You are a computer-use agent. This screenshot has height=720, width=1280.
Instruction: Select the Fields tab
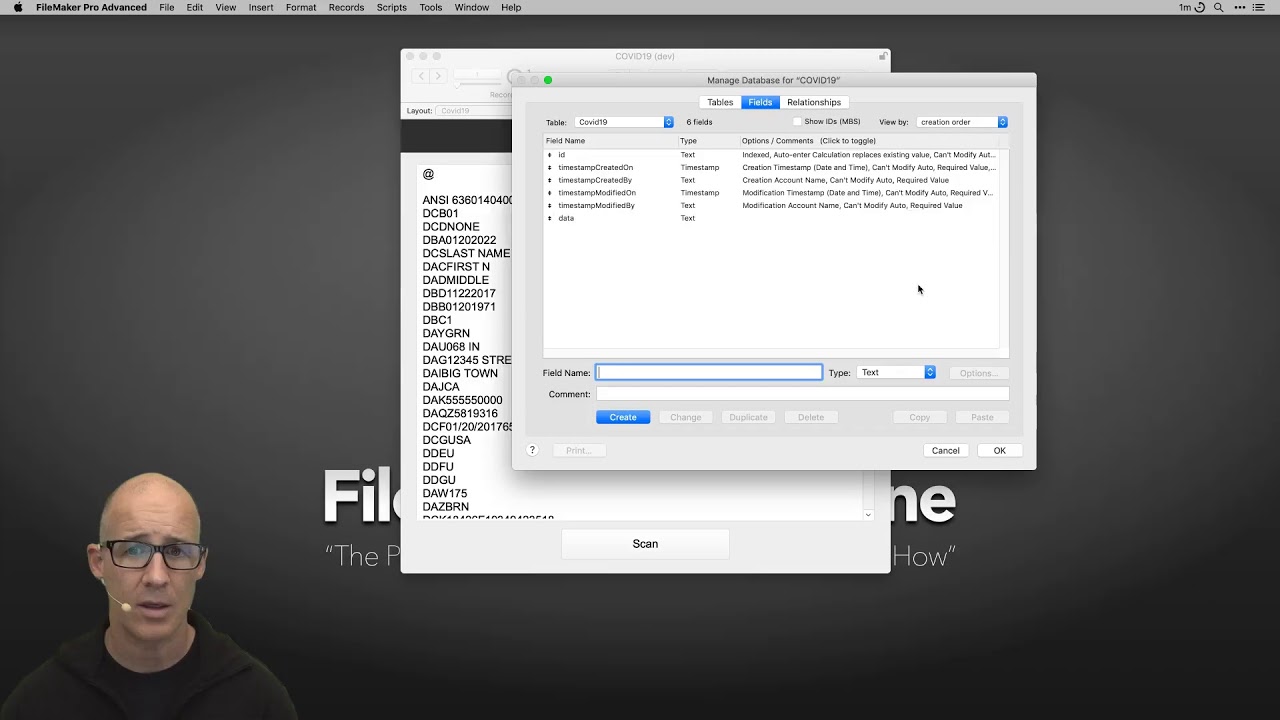[x=760, y=102]
